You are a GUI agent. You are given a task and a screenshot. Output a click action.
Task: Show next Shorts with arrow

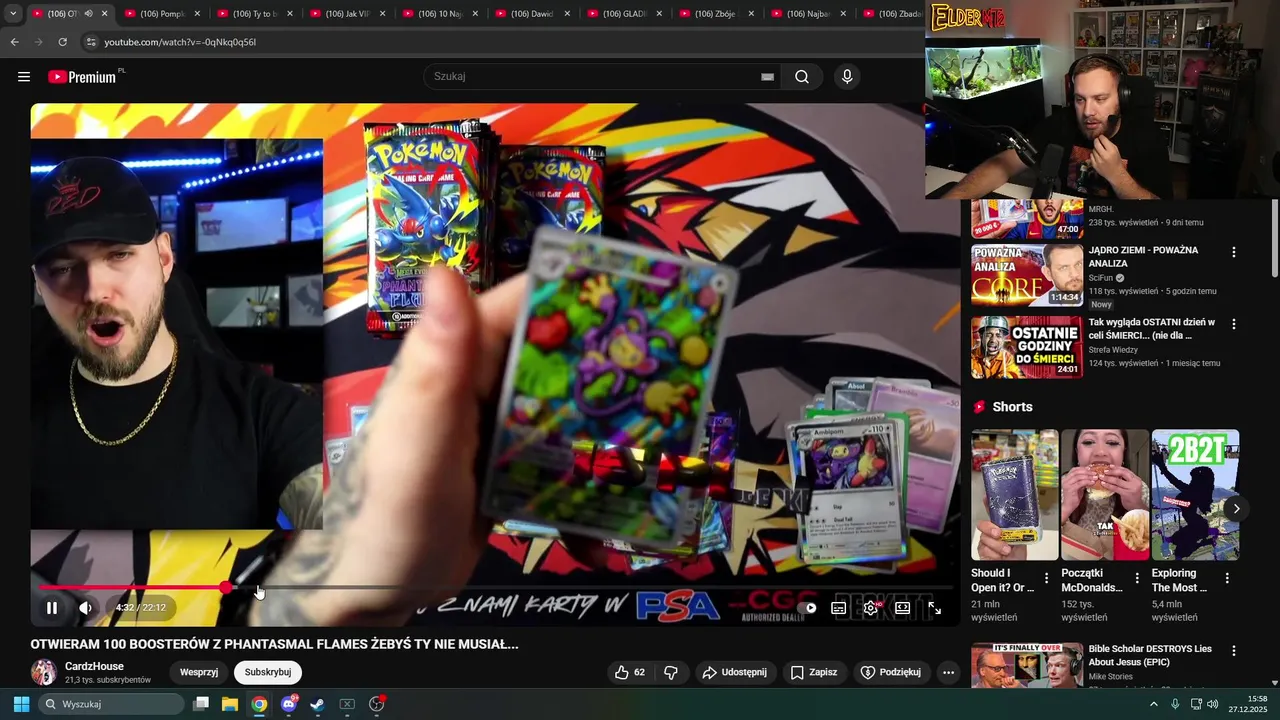click(1236, 508)
